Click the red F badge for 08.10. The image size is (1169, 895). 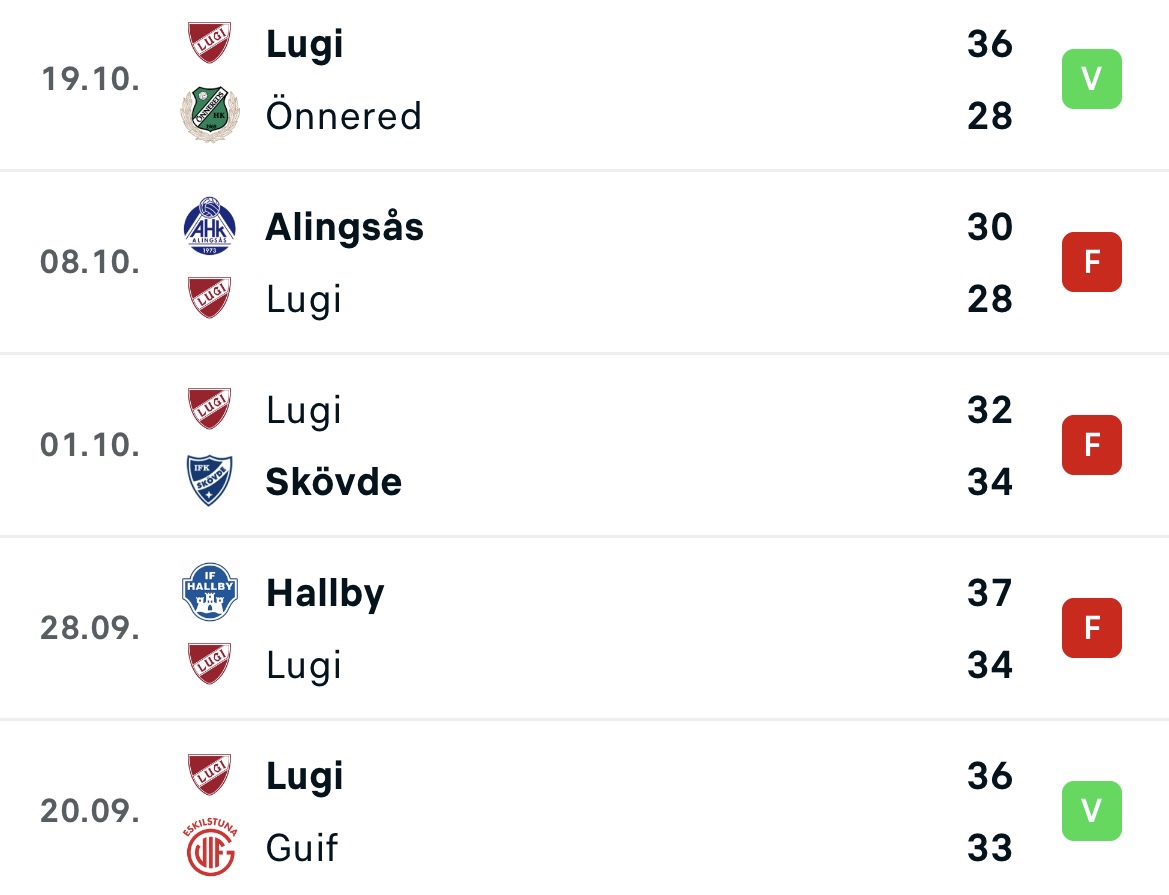[1091, 262]
